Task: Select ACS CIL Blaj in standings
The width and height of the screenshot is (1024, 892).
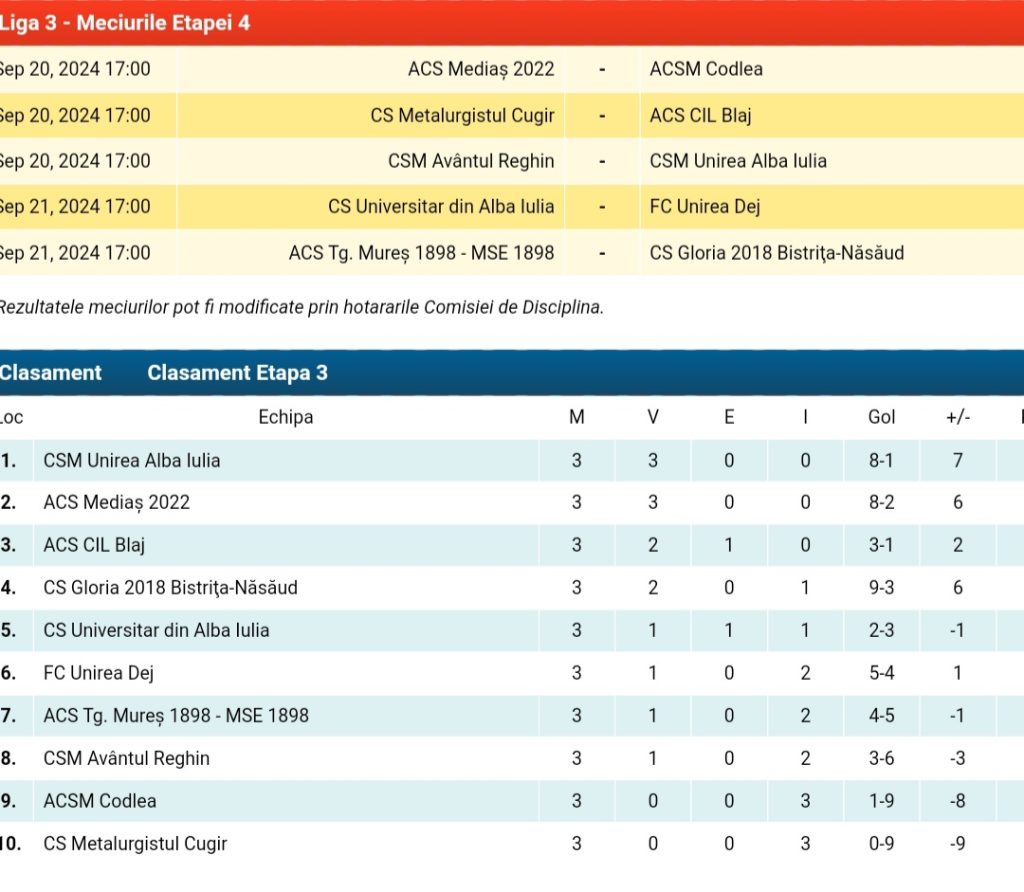Action: pyautogui.click(x=94, y=545)
